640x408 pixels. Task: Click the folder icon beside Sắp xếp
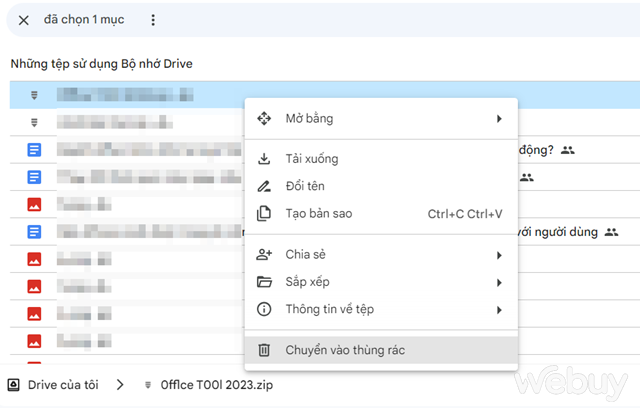click(264, 282)
